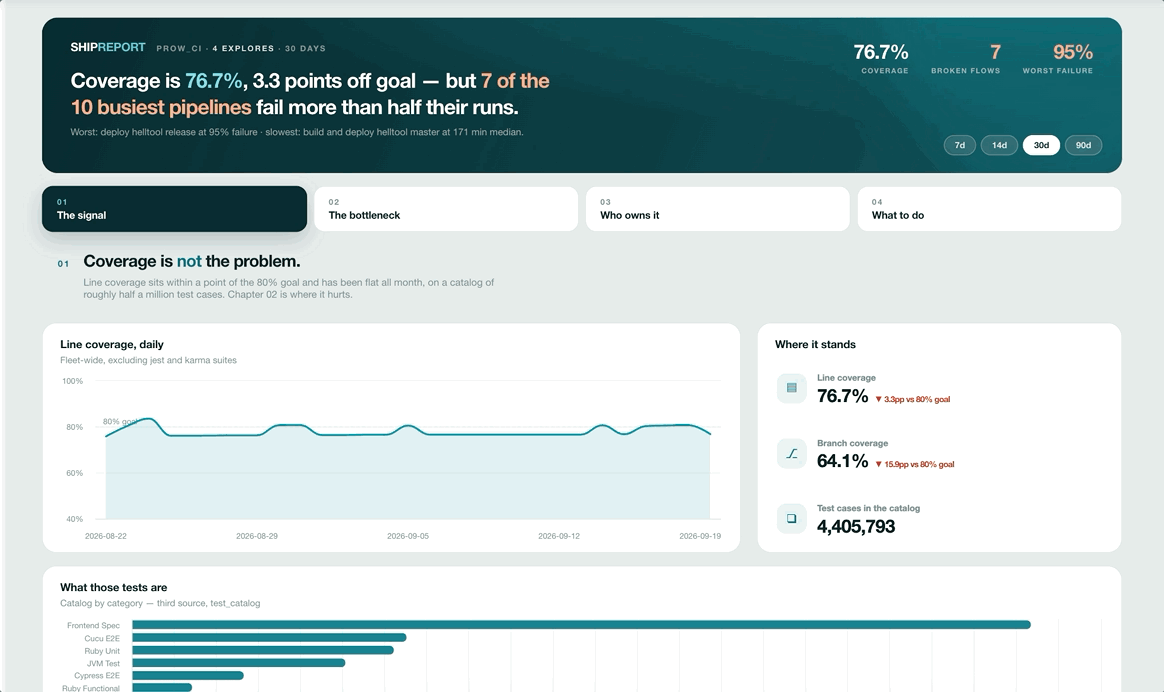Select the 30d time range pill
This screenshot has height=692, width=1164.
1042,146
